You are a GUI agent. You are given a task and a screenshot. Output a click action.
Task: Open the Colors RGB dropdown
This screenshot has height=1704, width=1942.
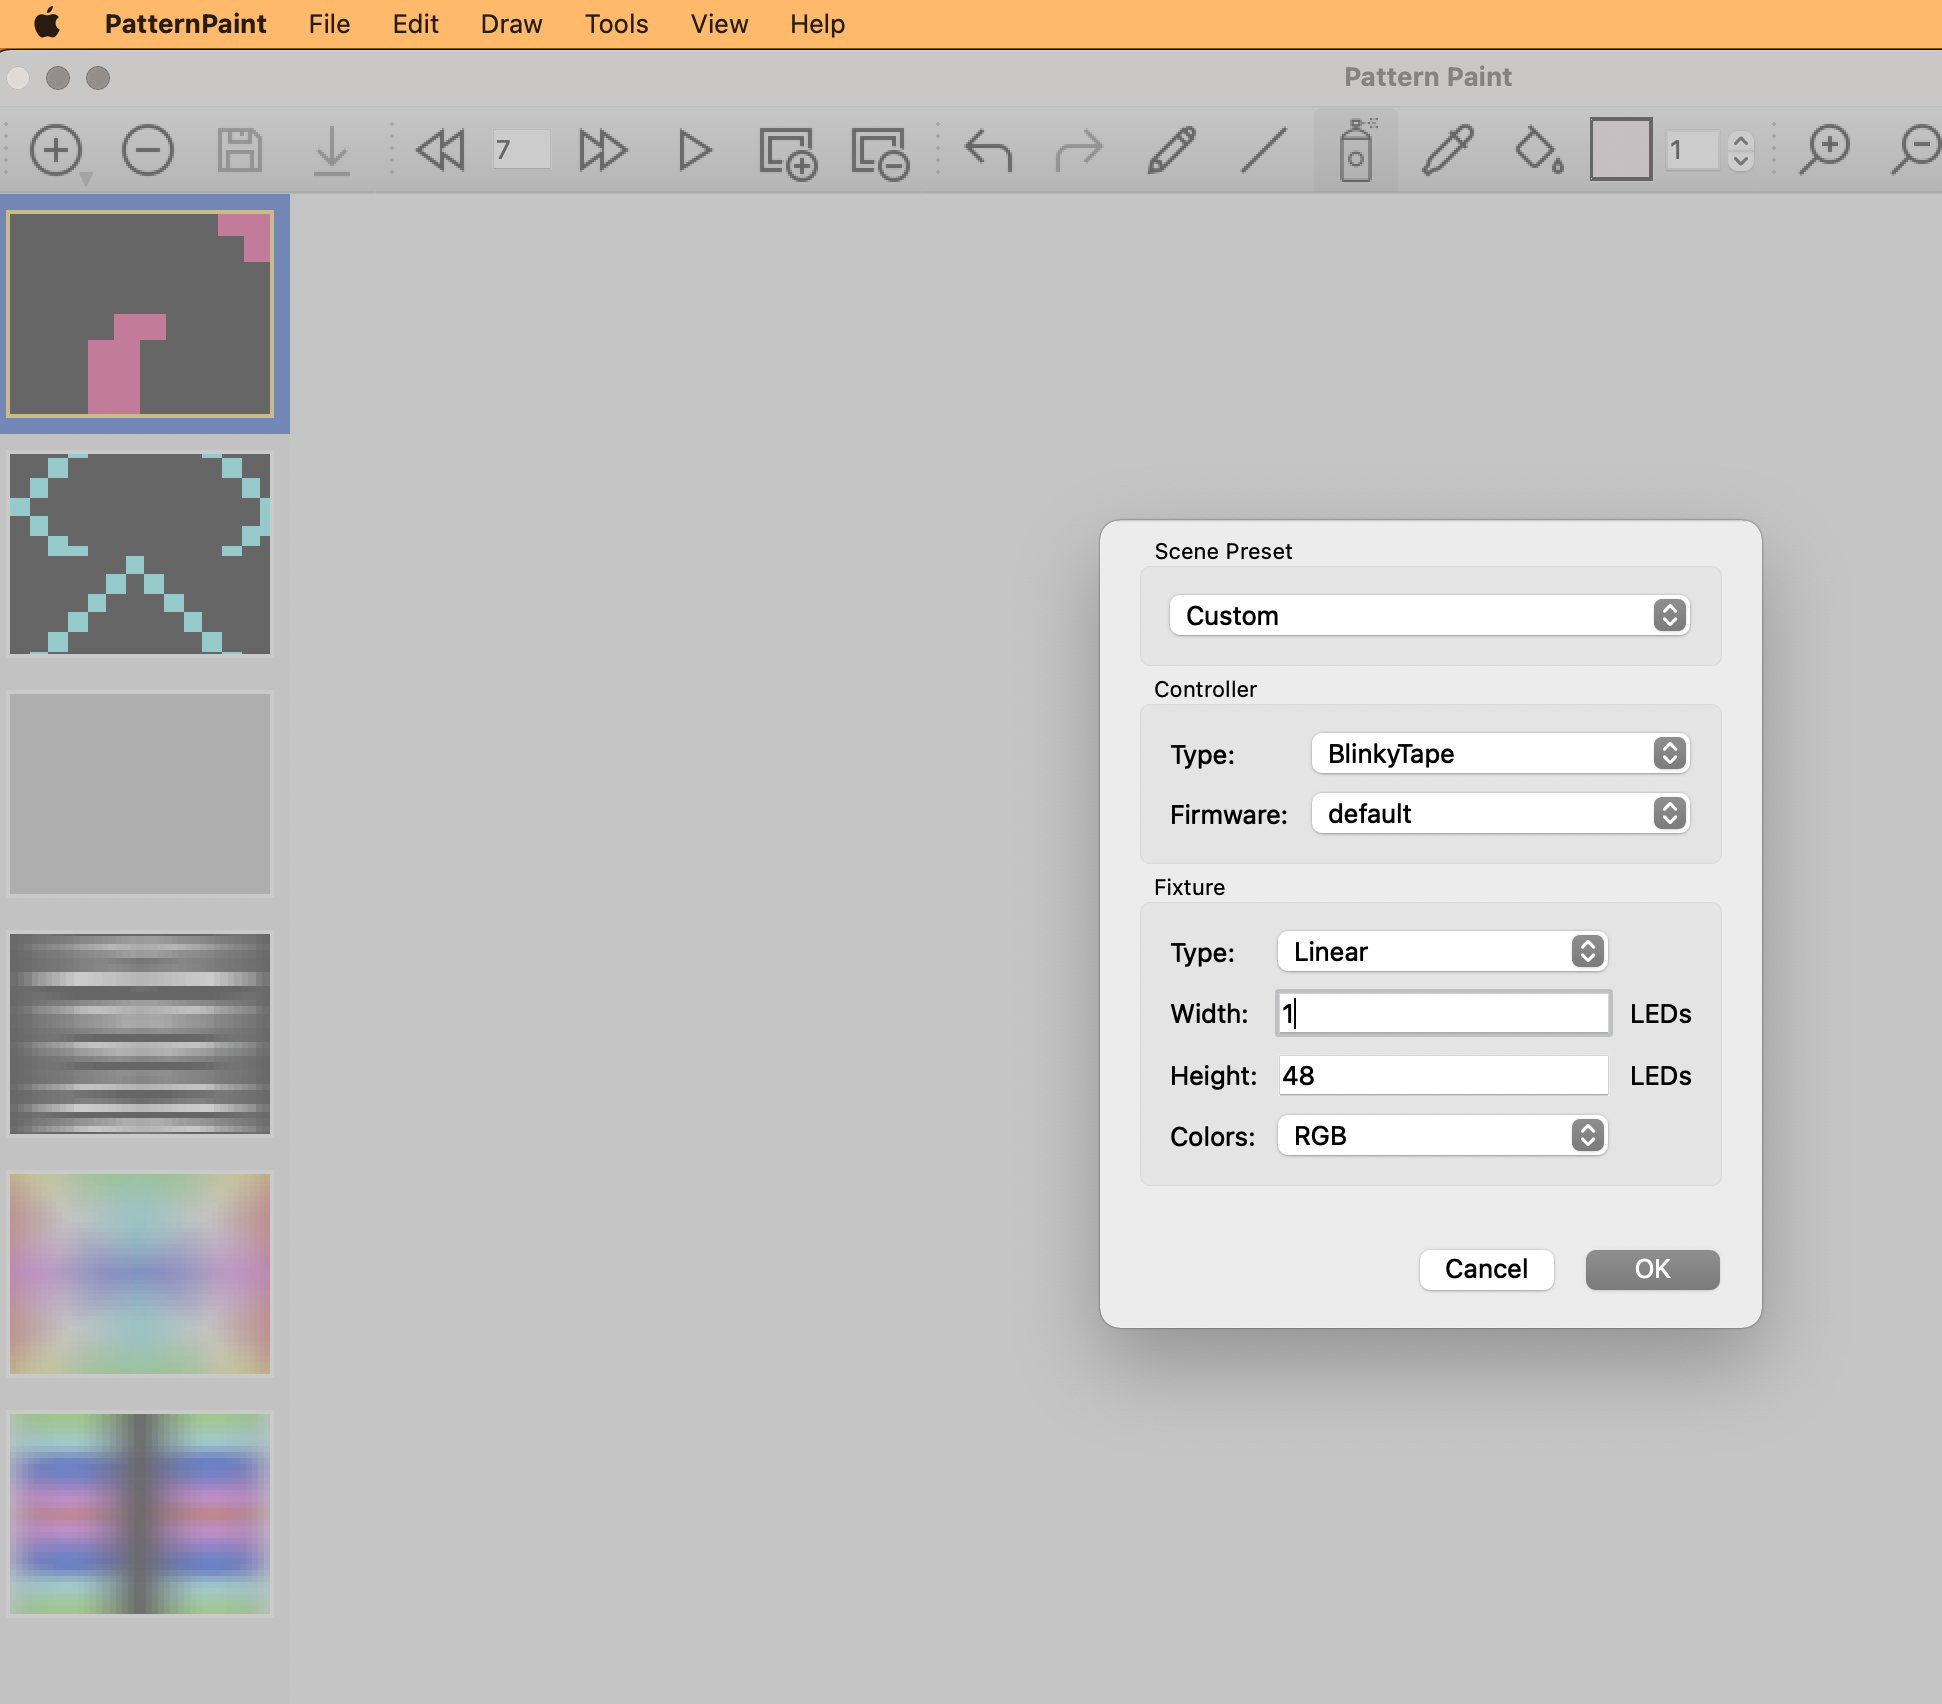point(1441,1135)
